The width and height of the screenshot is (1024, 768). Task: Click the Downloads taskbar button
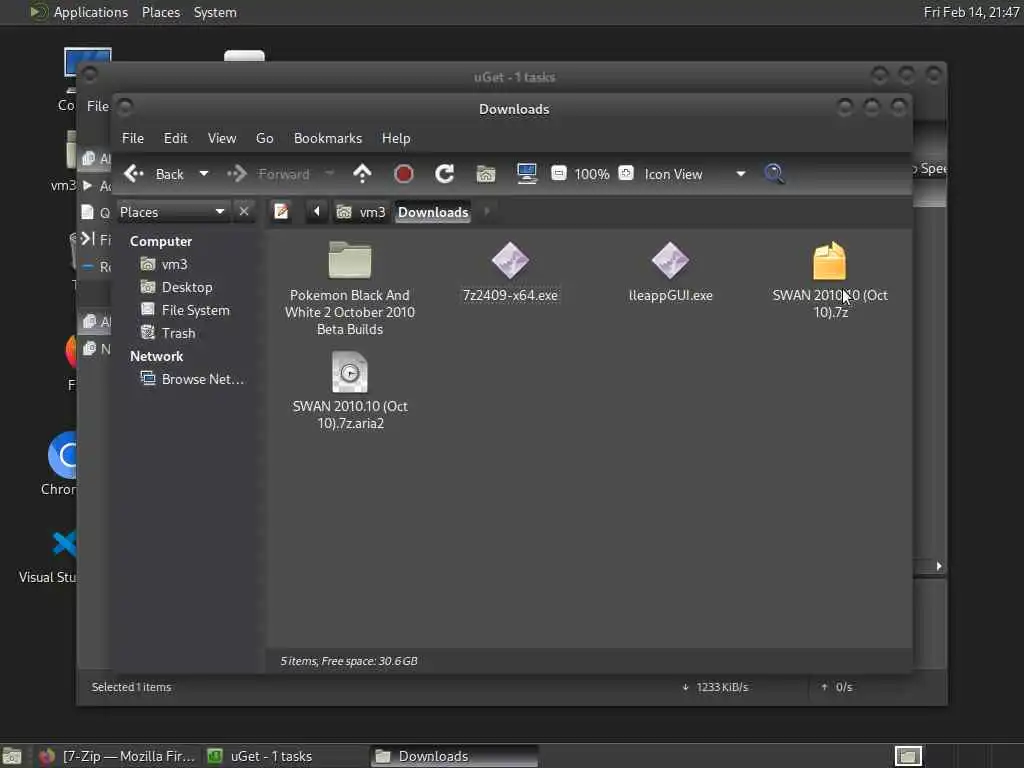pyautogui.click(x=455, y=756)
